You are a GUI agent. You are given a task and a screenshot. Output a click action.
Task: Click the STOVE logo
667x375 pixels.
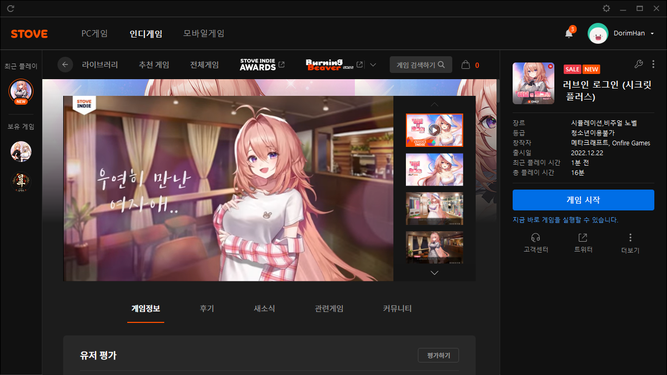pos(29,34)
